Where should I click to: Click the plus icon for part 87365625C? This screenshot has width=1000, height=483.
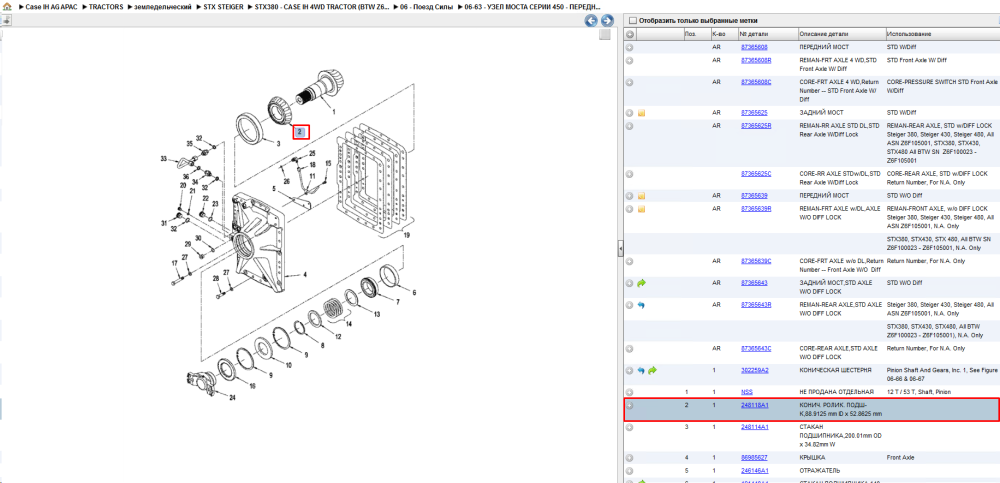click(629, 174)
